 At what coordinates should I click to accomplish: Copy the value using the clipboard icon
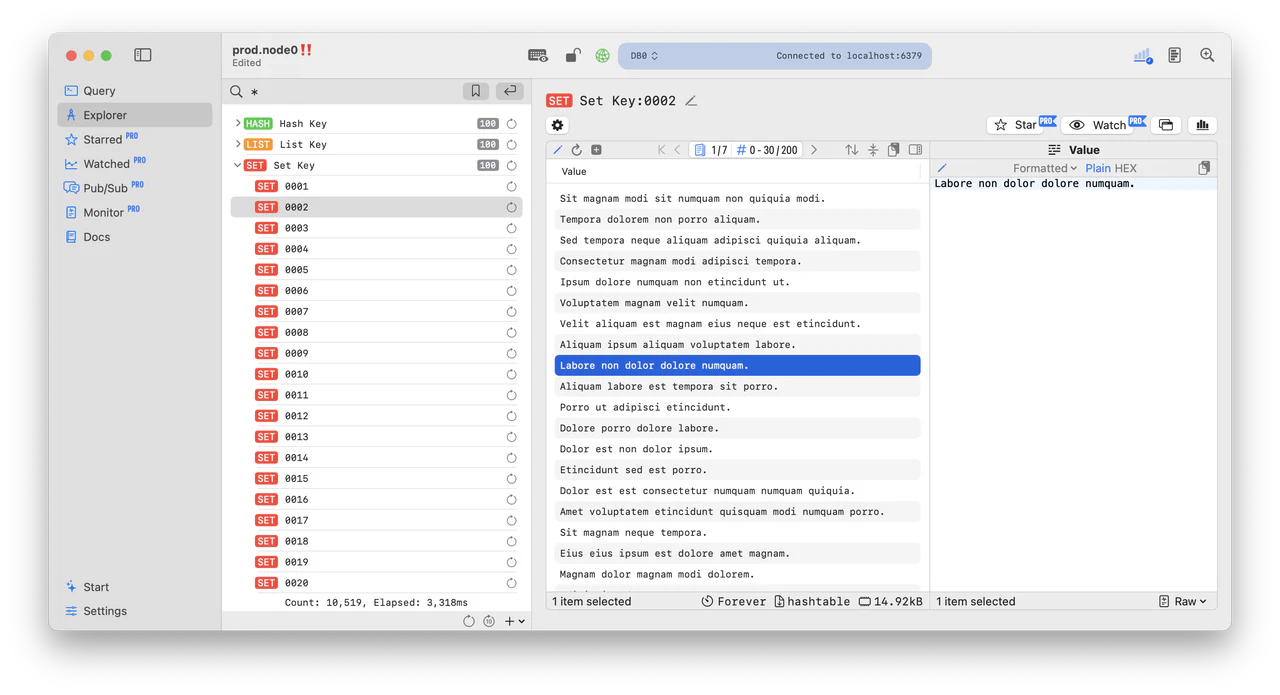coord(1205,167)
